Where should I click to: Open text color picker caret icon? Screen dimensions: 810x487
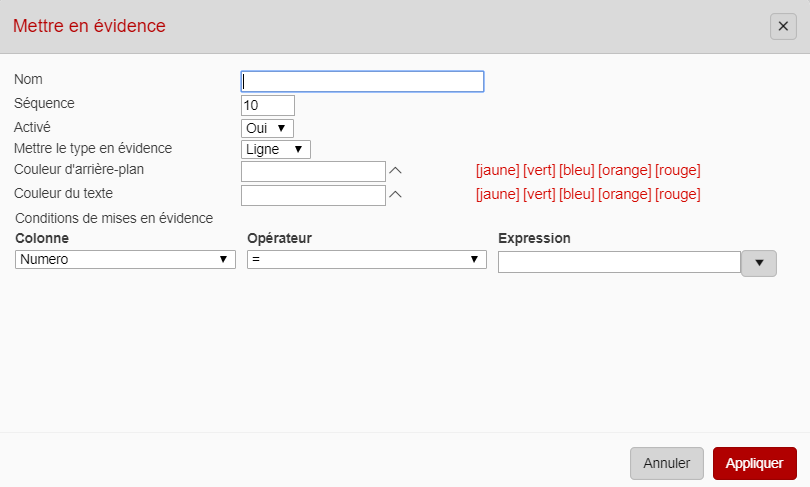point(395,195)
